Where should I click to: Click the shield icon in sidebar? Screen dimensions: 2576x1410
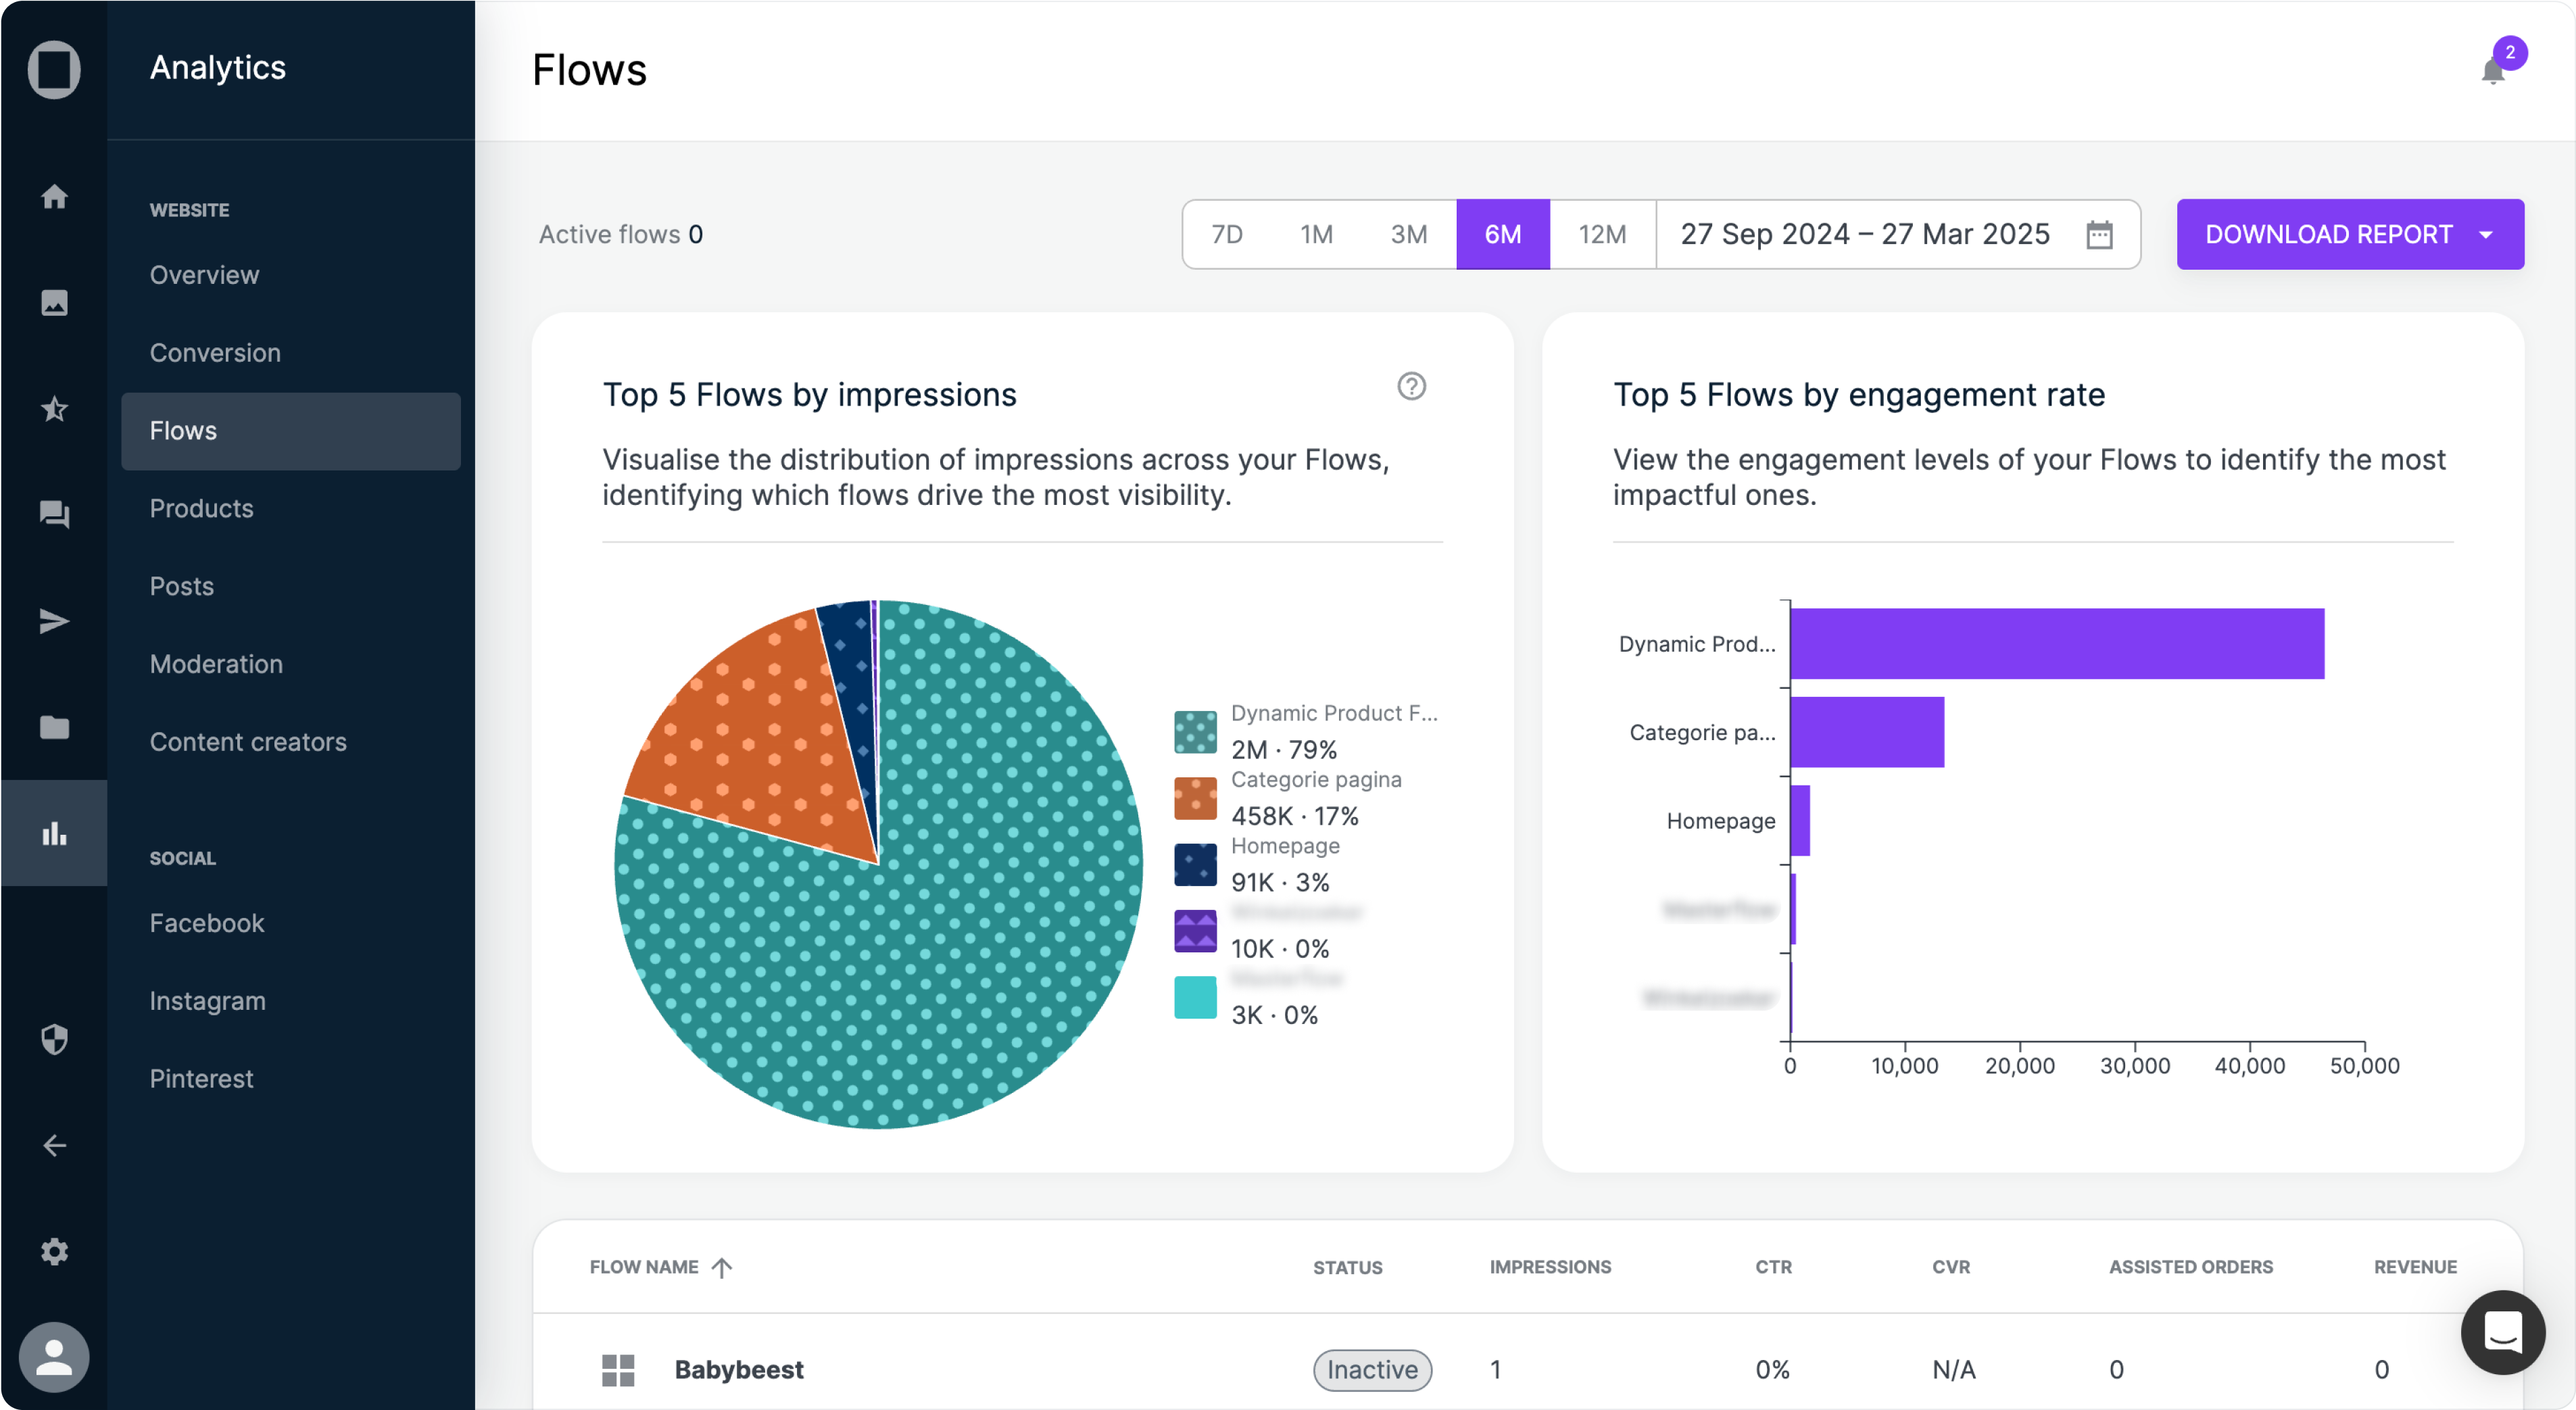[54, 1039]
